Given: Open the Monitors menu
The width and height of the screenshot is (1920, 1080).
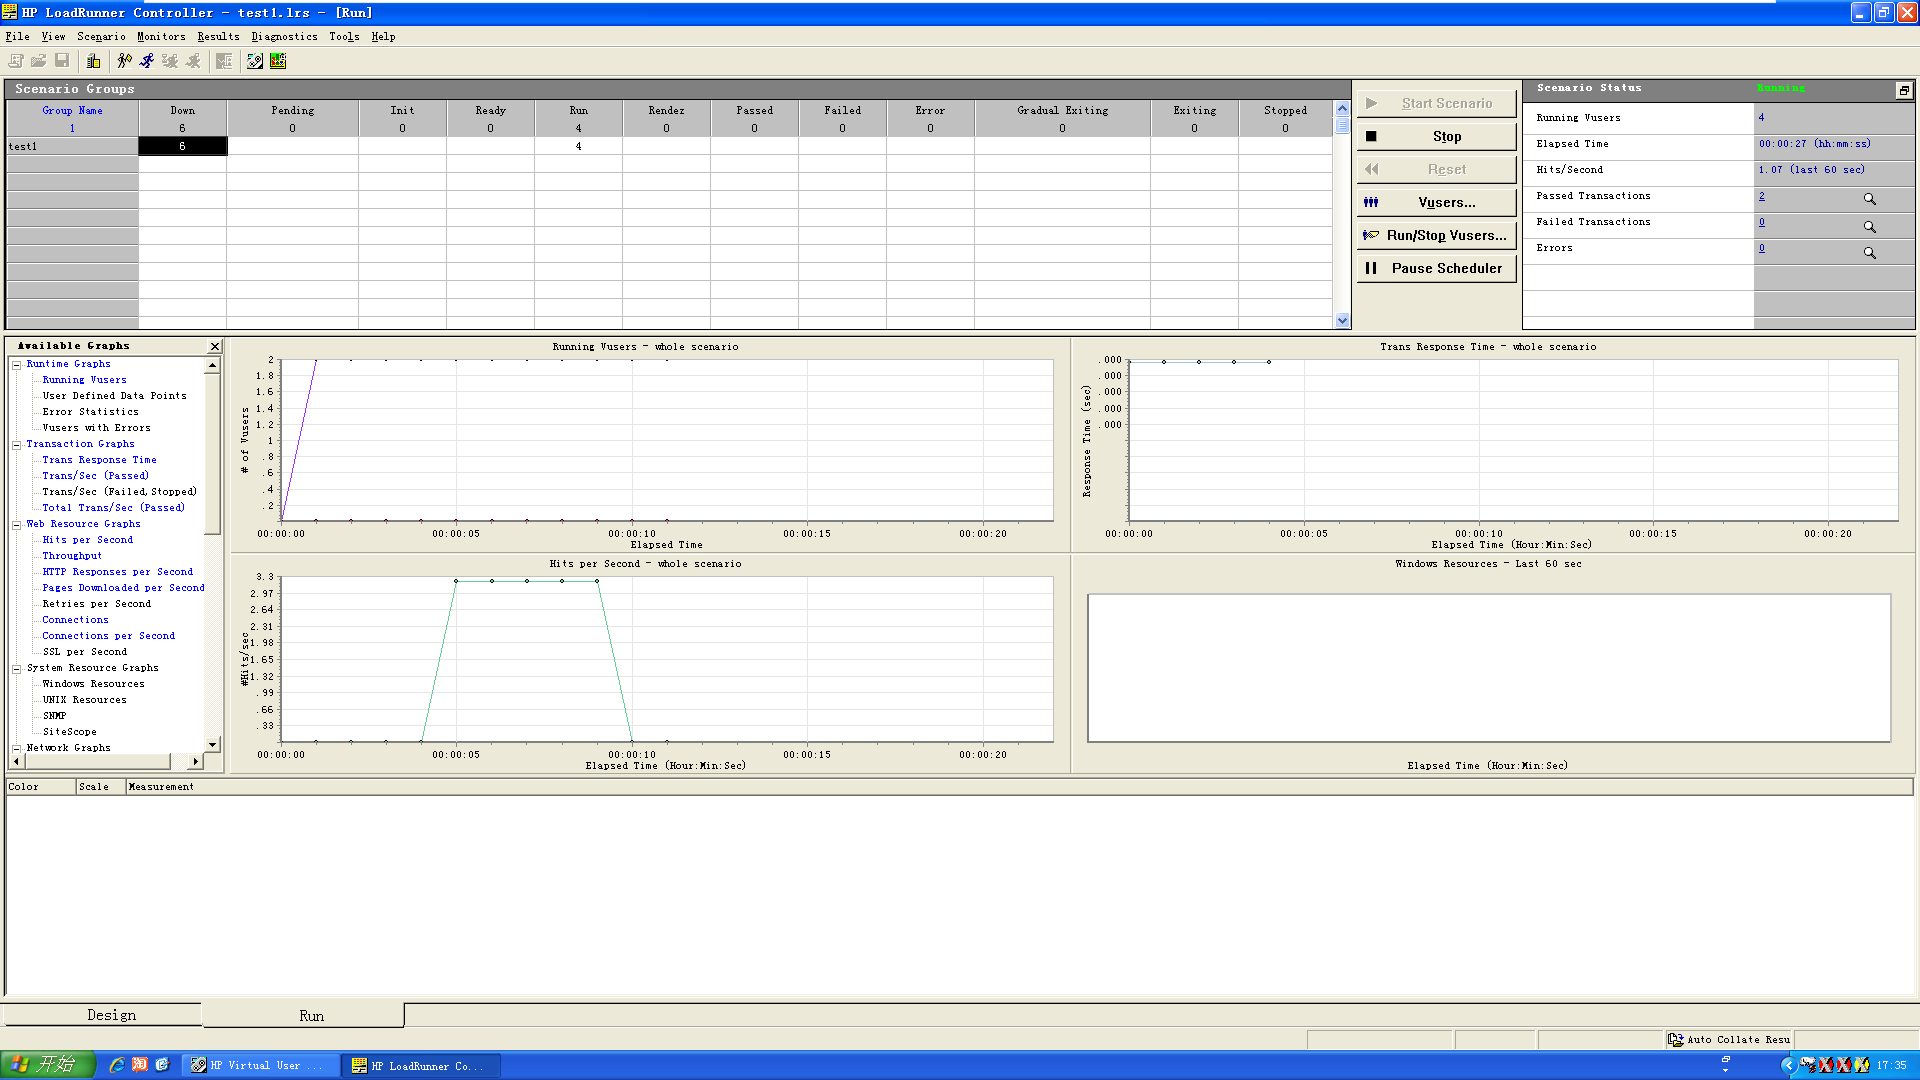Looking at the screenshot, I should point(161,36).
